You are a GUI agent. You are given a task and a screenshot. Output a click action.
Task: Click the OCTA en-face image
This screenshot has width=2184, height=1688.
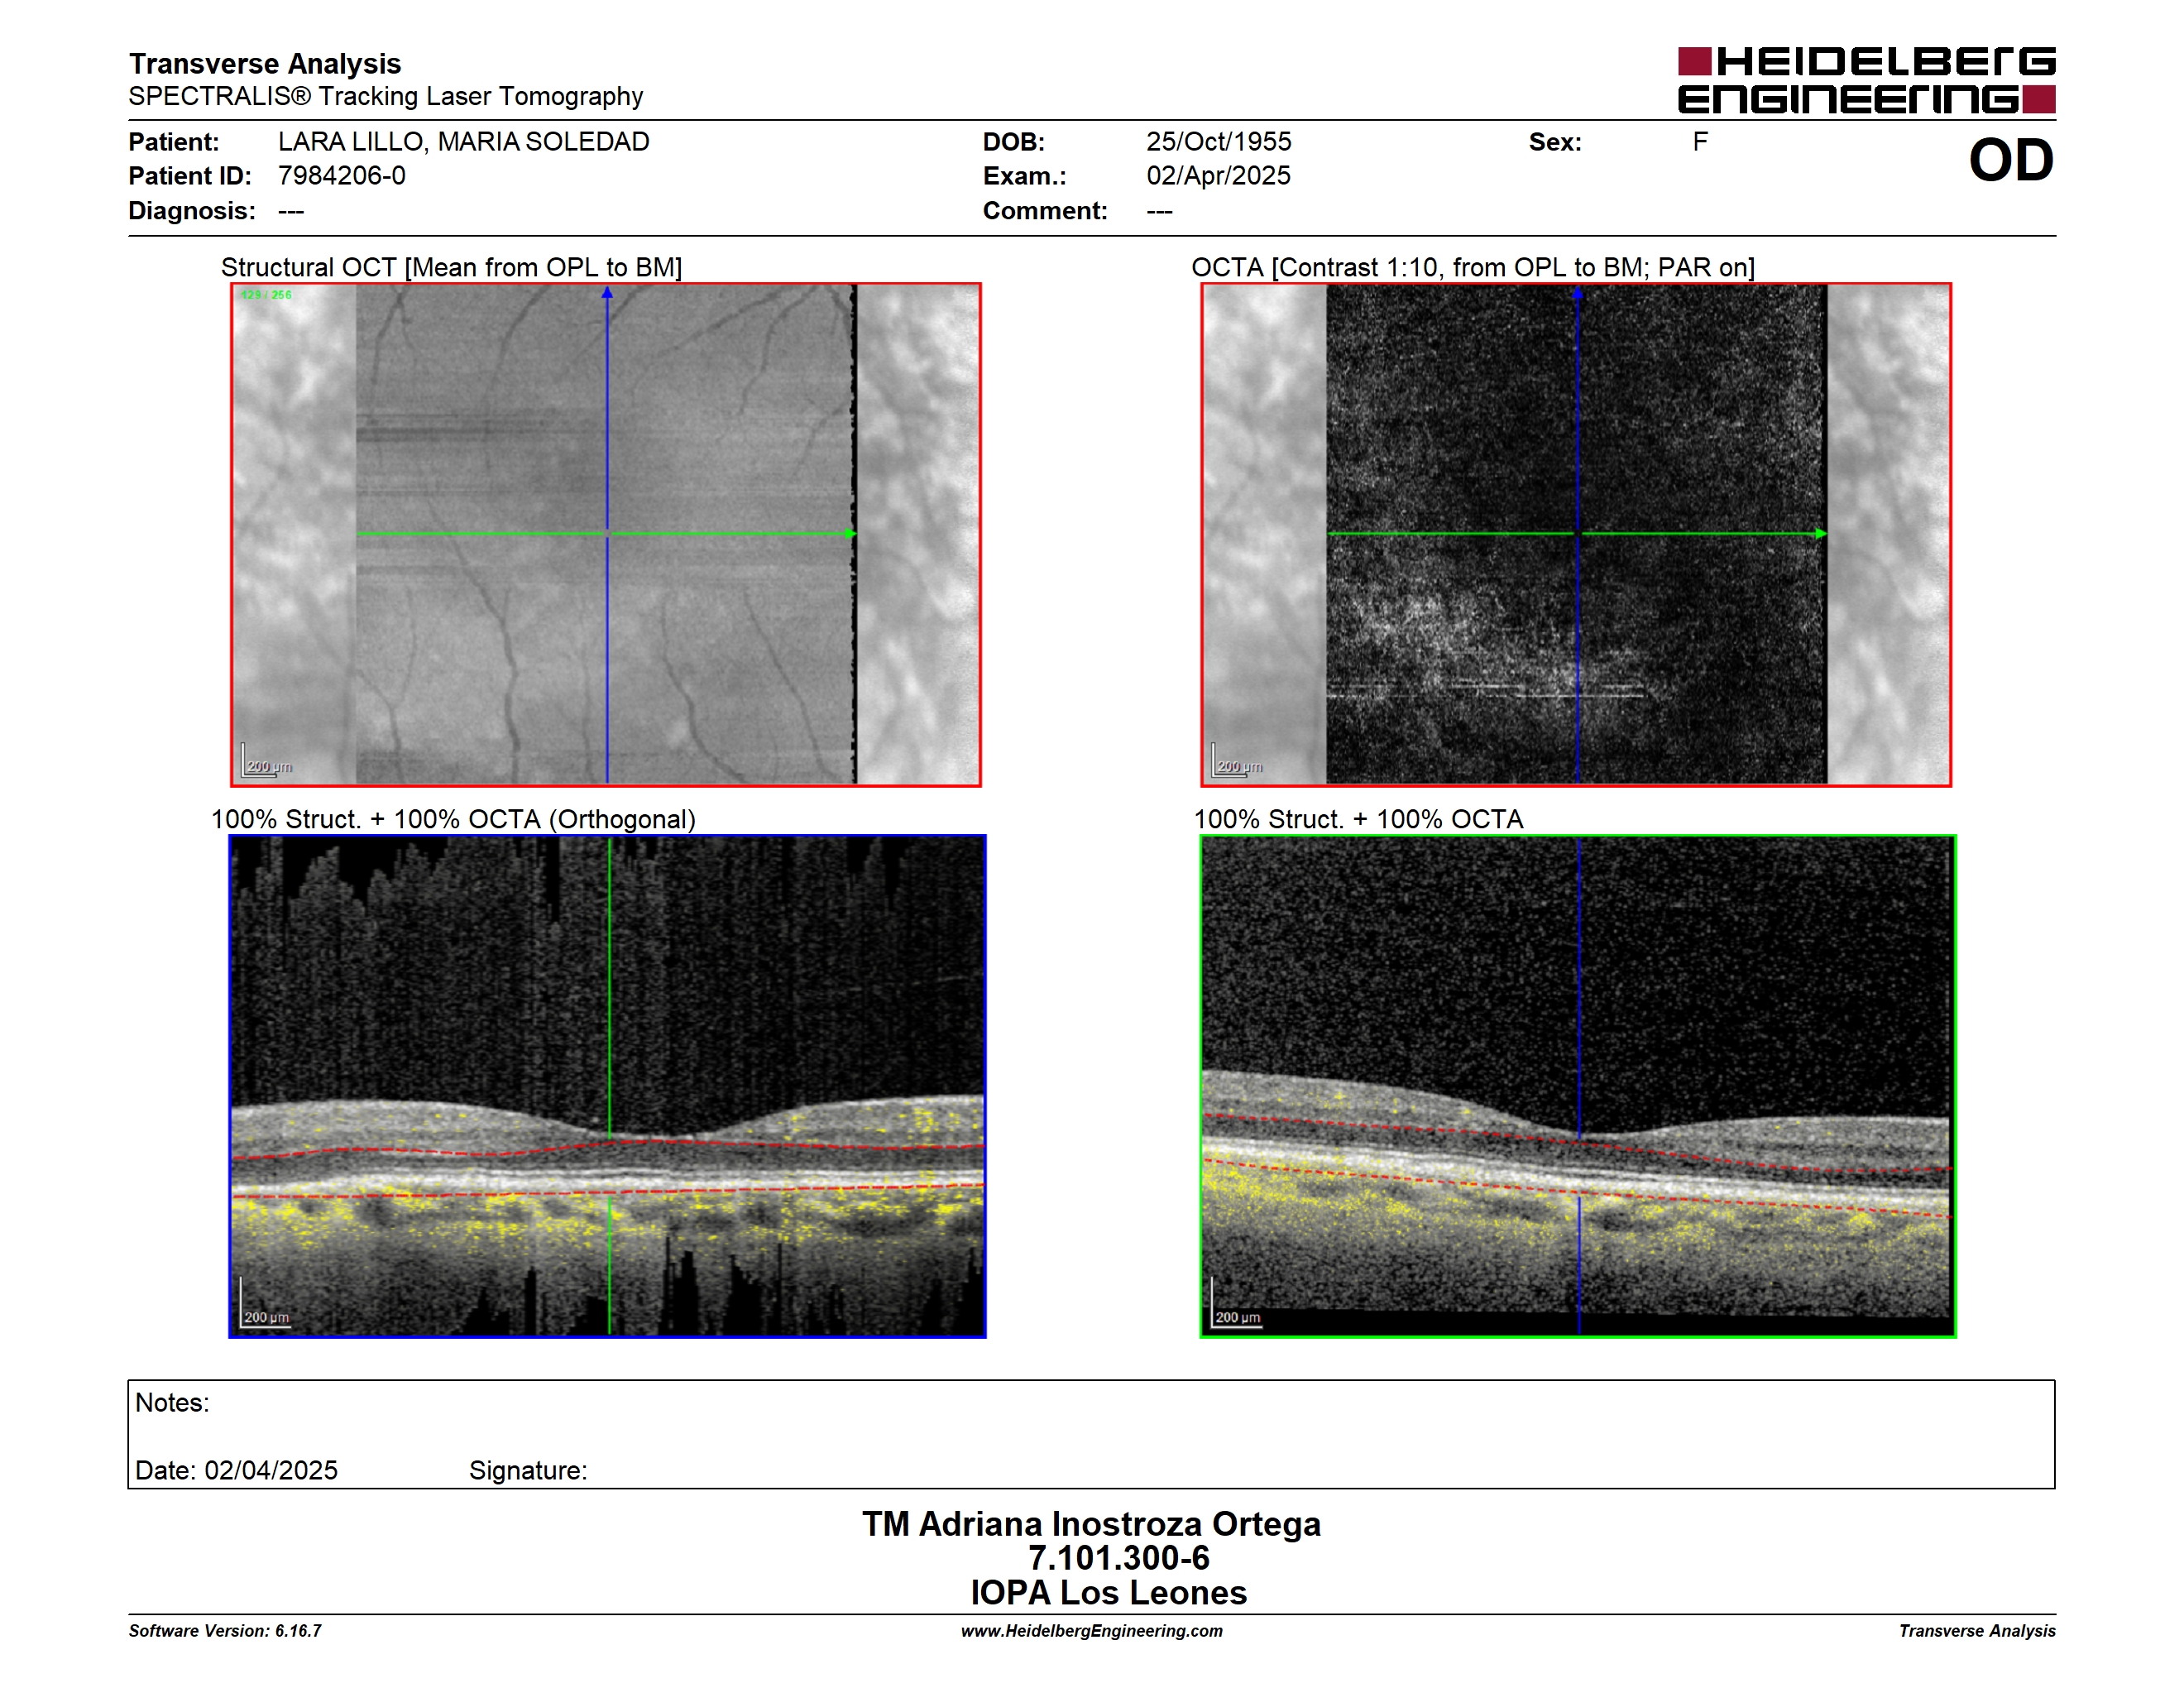1576,535
